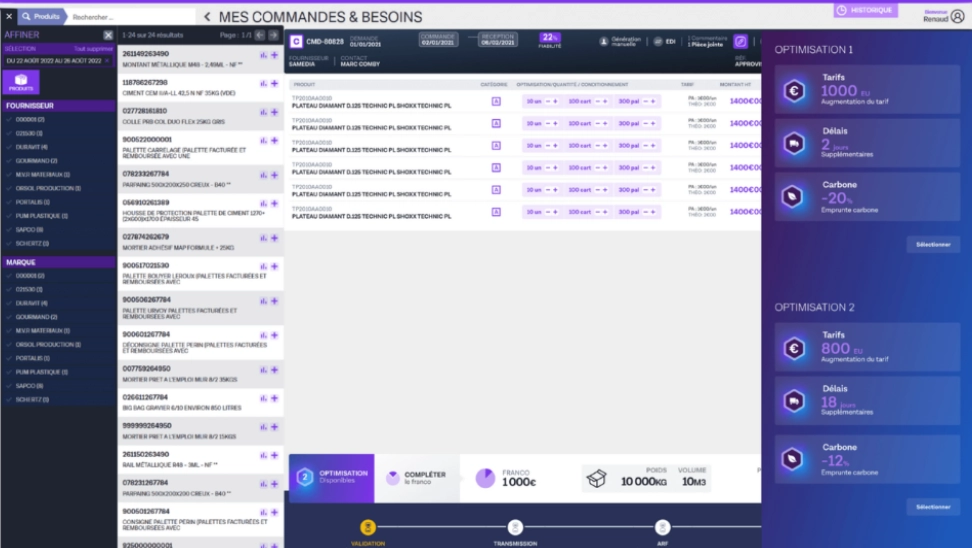Add product 261149263490 with plus icon
This screenshot has height=548, width=972.
tap(275, 55)
